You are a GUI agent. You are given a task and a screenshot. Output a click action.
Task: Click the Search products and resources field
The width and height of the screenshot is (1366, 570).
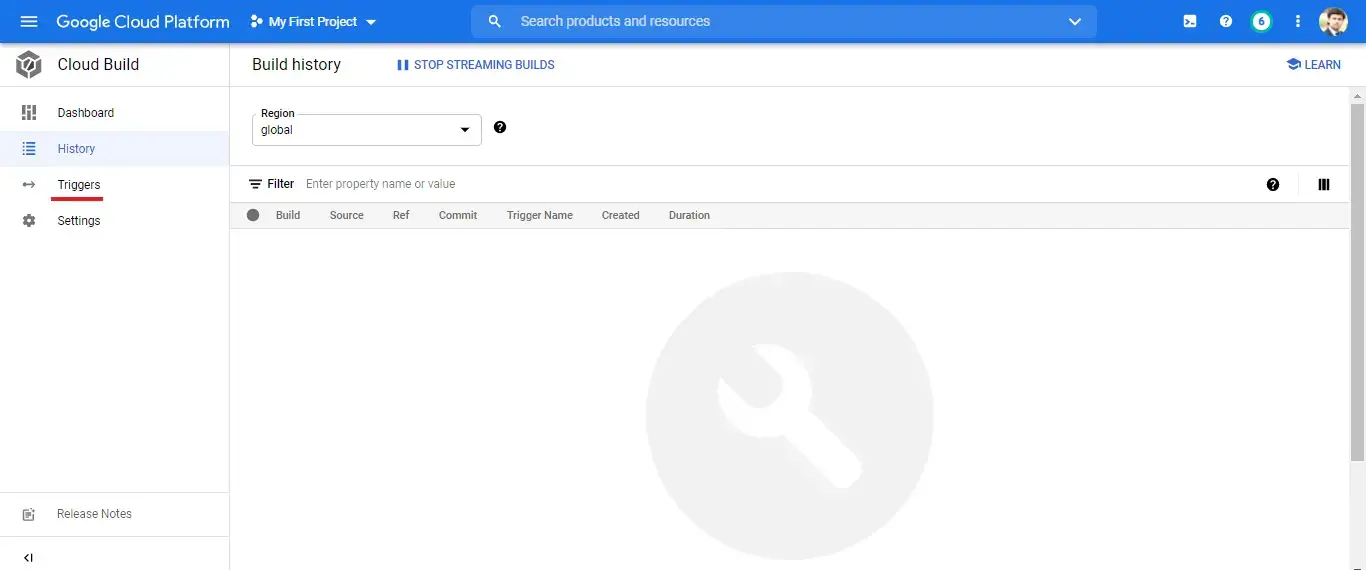click(784, 21)
